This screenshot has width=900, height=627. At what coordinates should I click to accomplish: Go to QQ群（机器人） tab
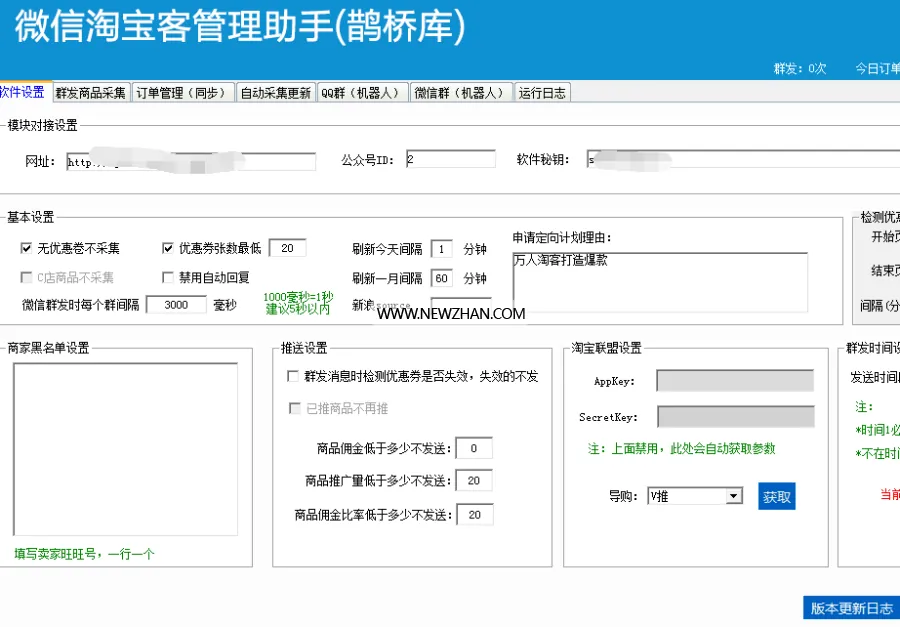point(362,93)
